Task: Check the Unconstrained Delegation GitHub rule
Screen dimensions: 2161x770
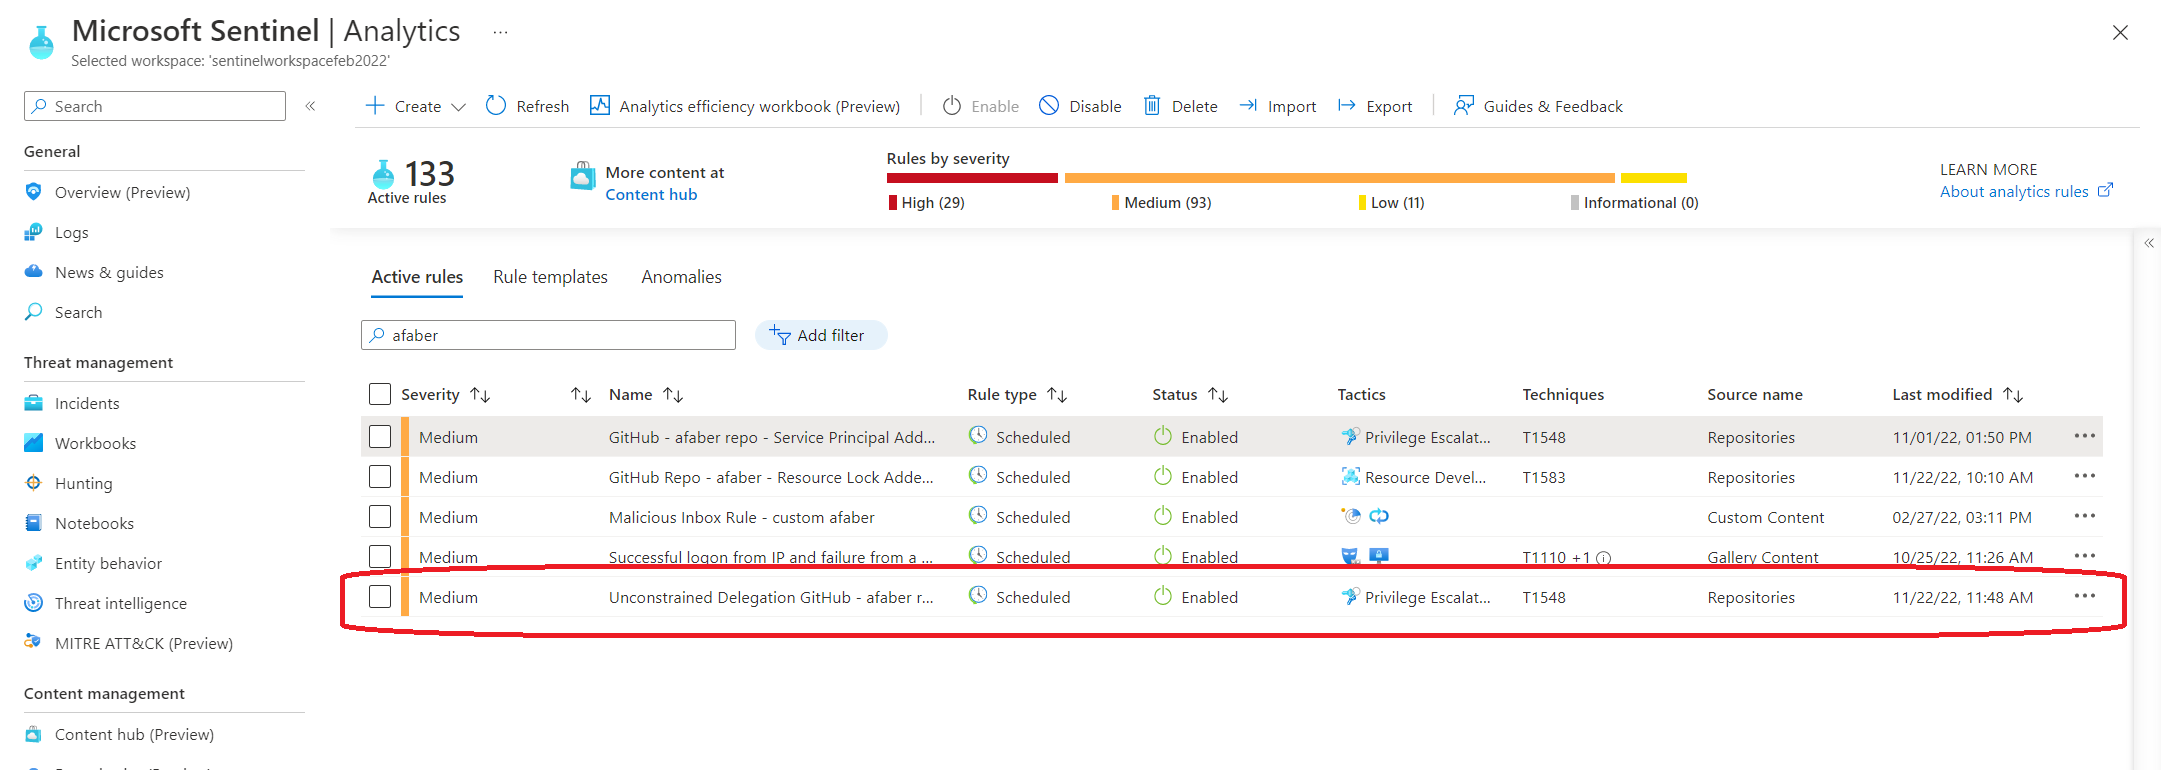Action: pos(380,597)
